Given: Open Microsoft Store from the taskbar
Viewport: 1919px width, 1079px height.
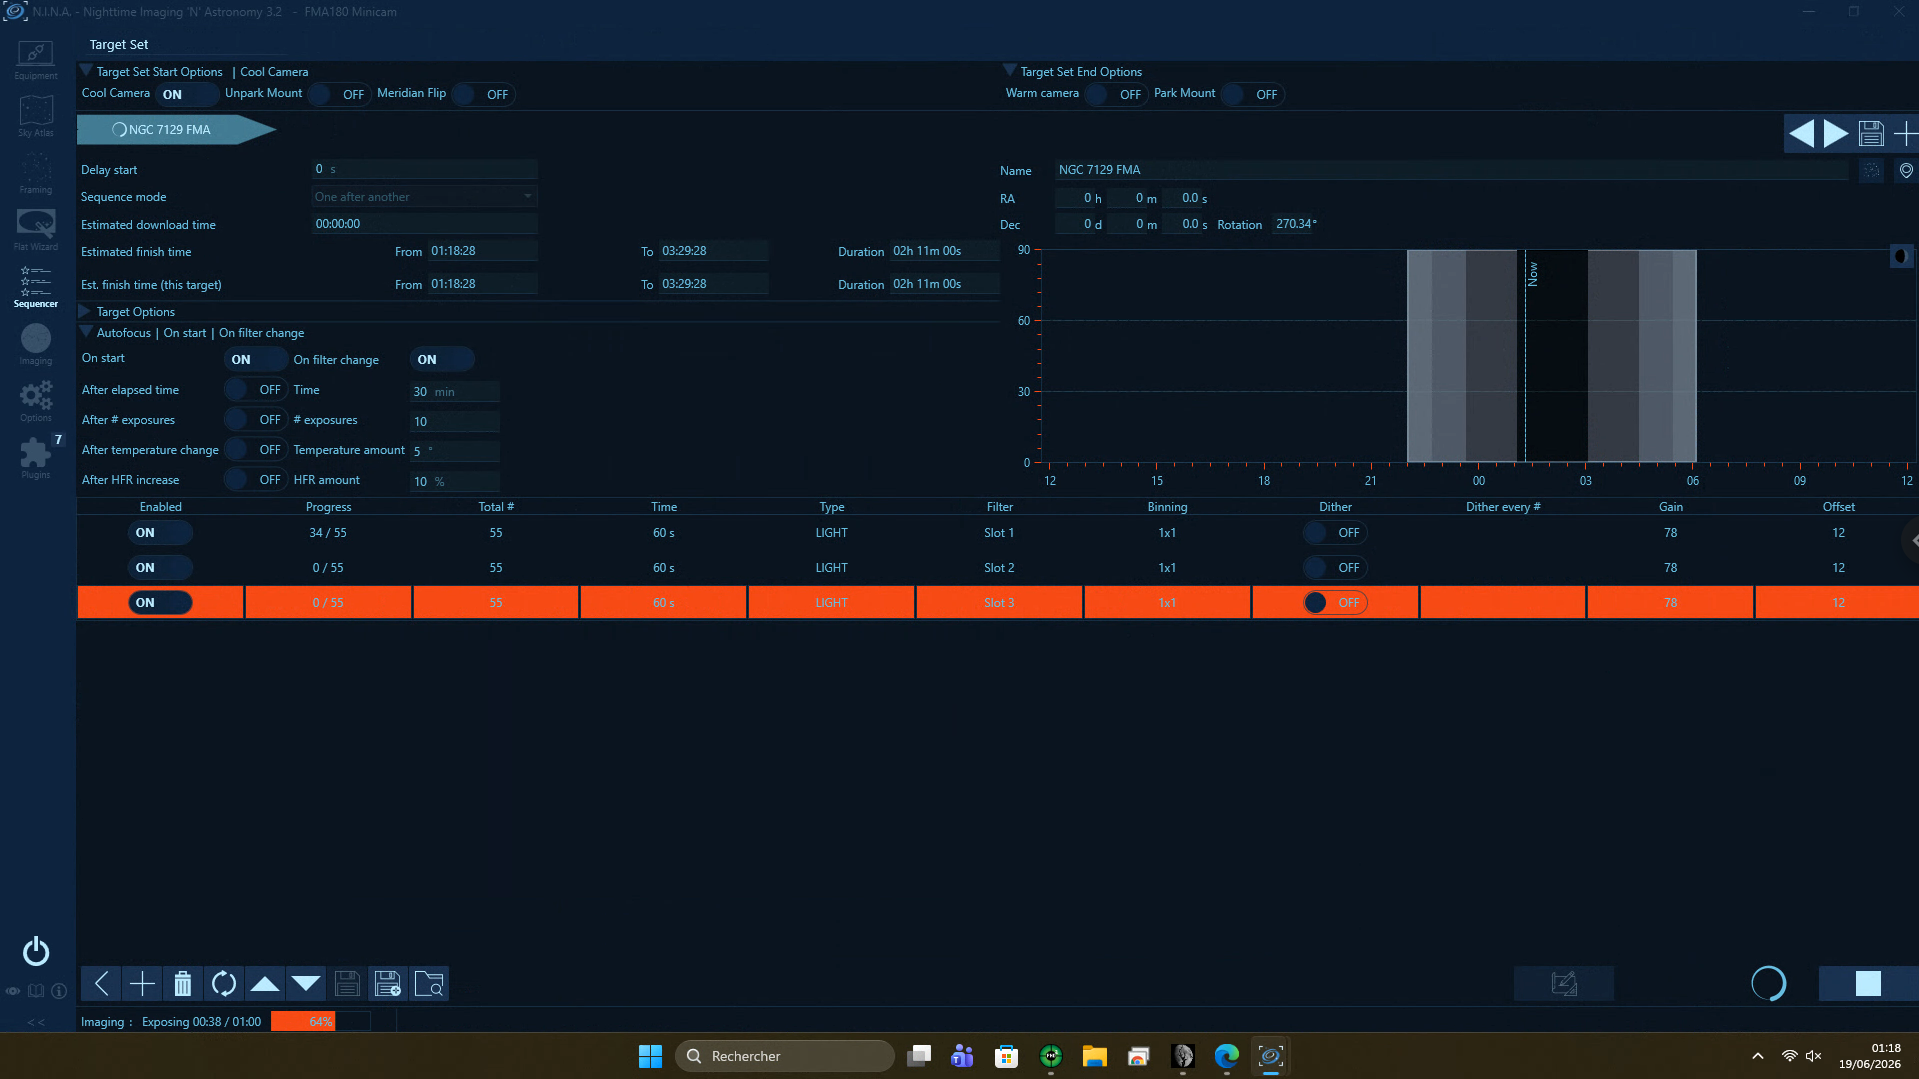Looking at the screenshot, I should coord(1006,1056).
